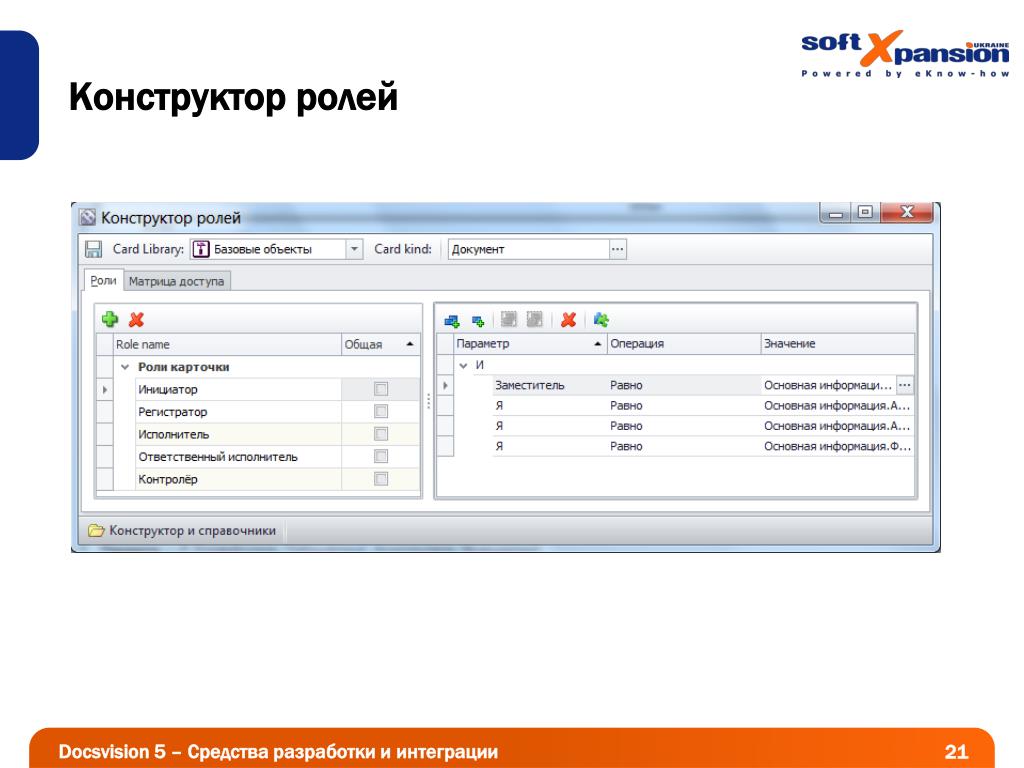This screenshot has width=1024, height=768.
Task: Open ellipsis button in Заместитель value cell
Action: point(904,385)
